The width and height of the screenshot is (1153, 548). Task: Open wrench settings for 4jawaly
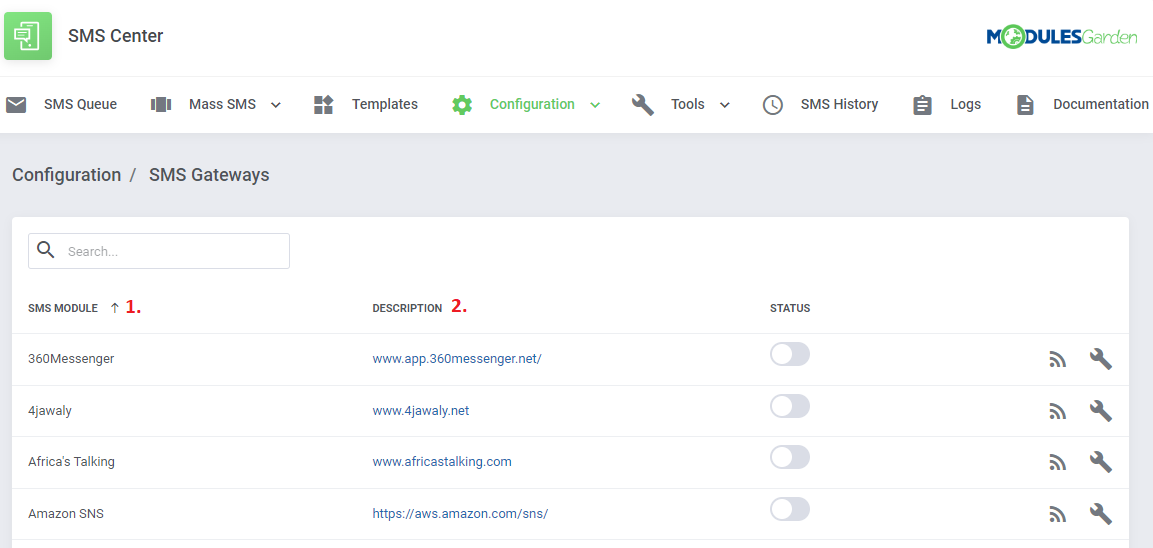1101,410
